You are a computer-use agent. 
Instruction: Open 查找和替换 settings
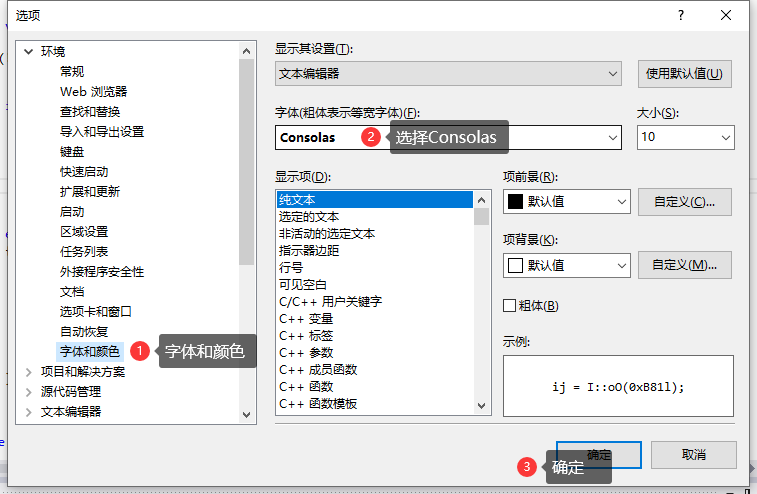[90, 112]
